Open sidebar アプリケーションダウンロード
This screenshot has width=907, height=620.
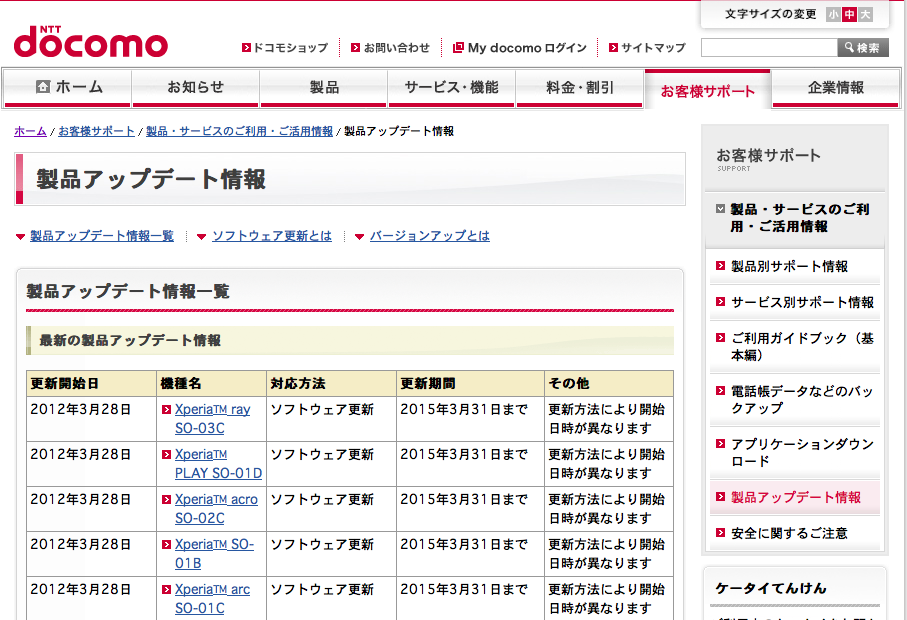coord(802,453)
